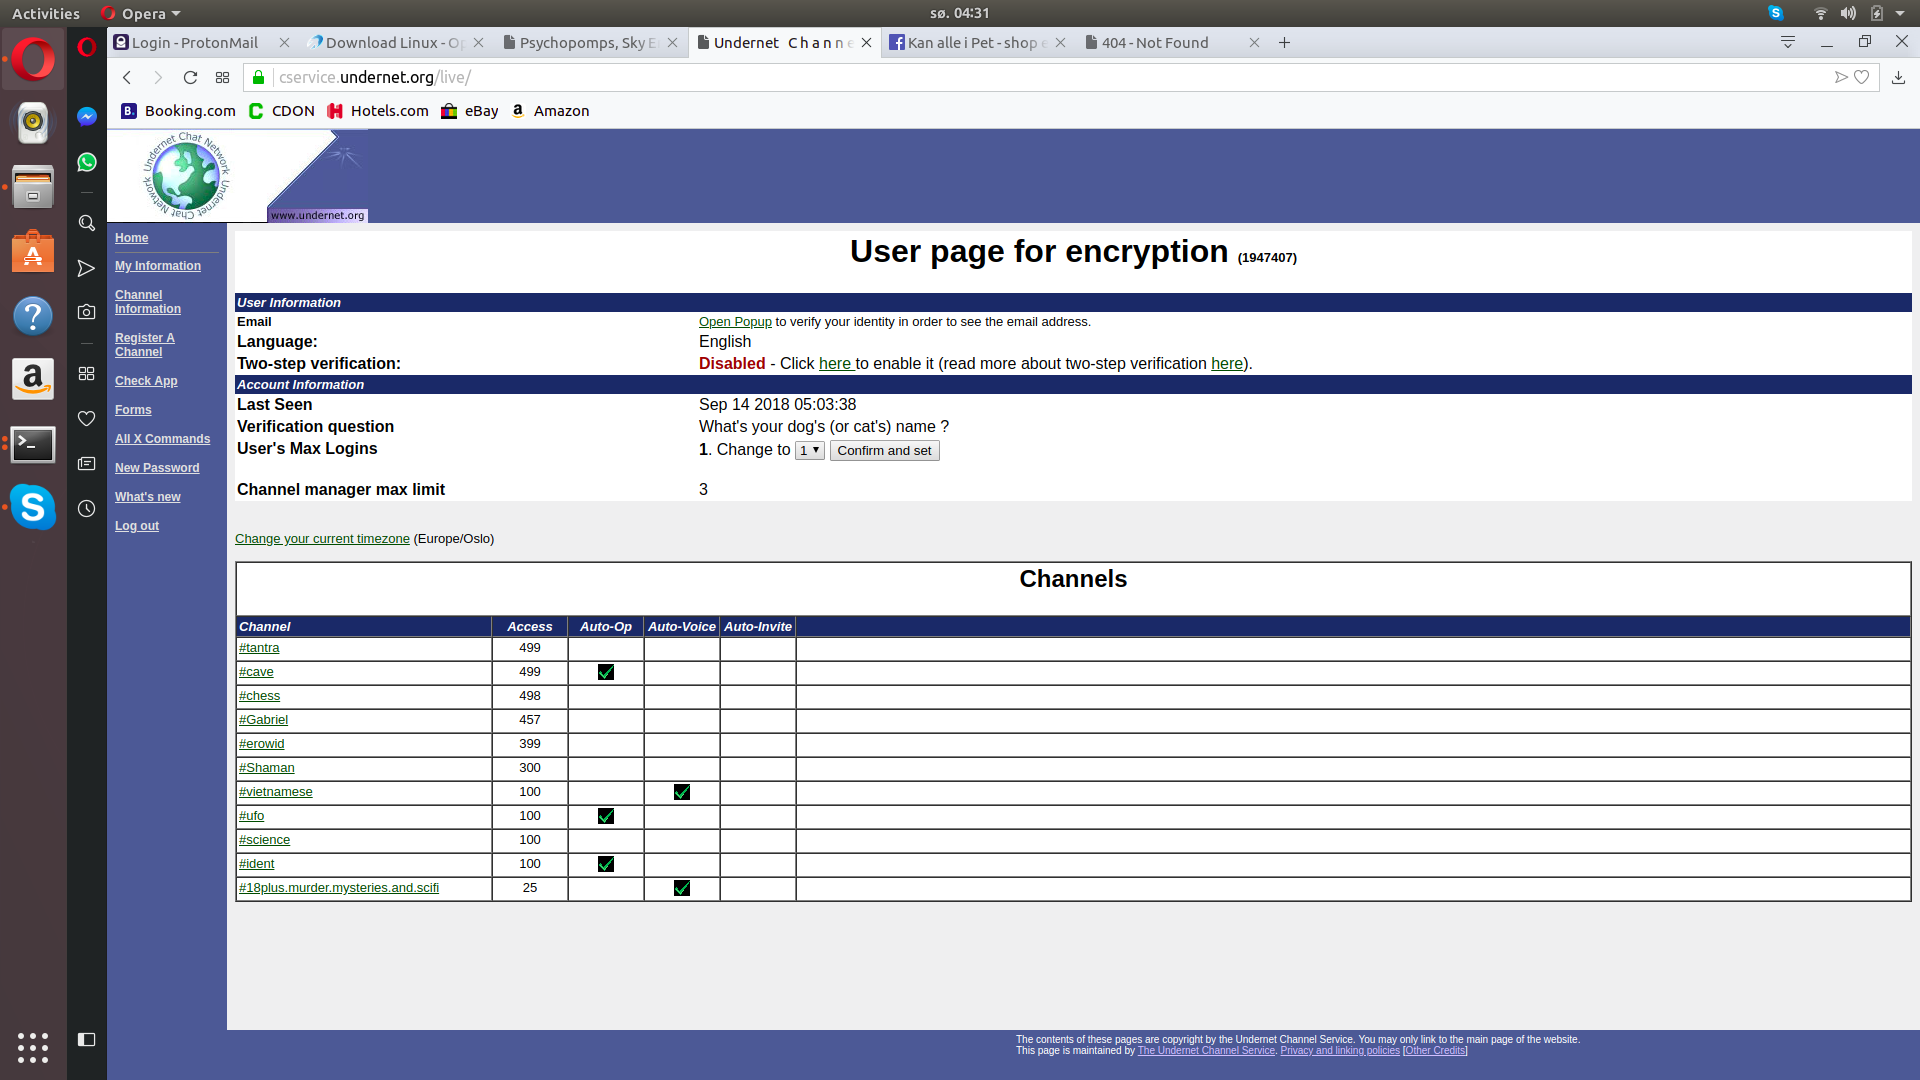The width and height of the screenshot is (1920, 1080).
Task: Click the Opera menu icon in sidebar
Action: pos(87,46)
